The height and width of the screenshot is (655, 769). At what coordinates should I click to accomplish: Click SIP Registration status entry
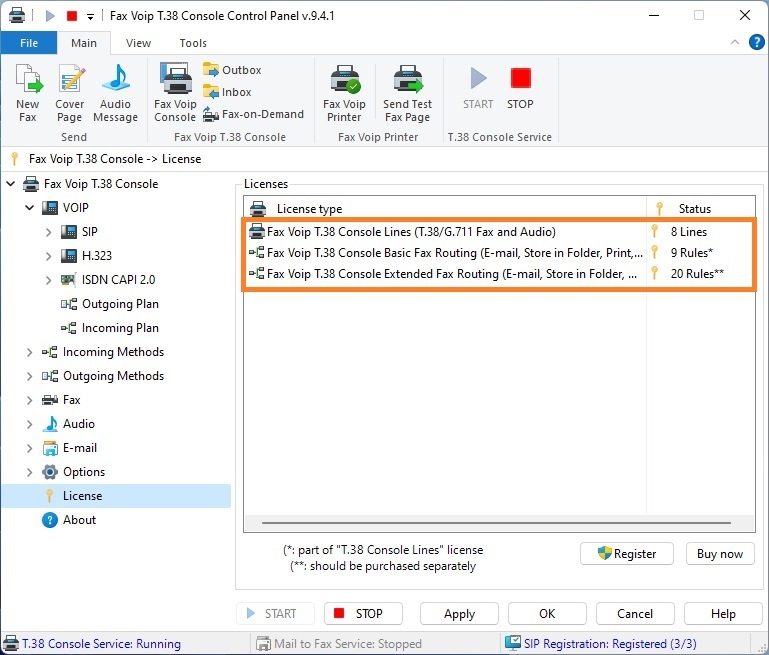pyautogui.click(x=601, y=644)
